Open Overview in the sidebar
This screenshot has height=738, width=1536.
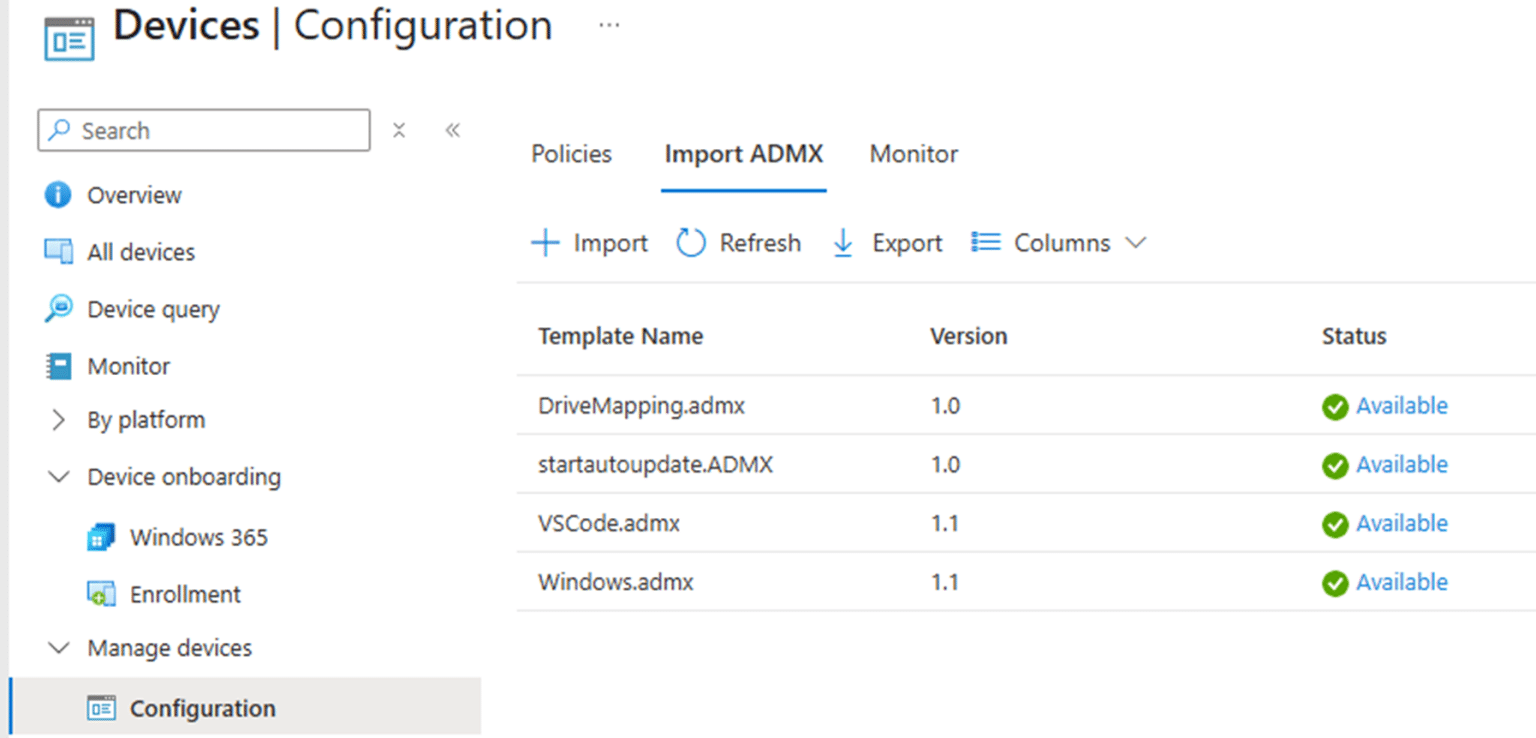[134, 195]
